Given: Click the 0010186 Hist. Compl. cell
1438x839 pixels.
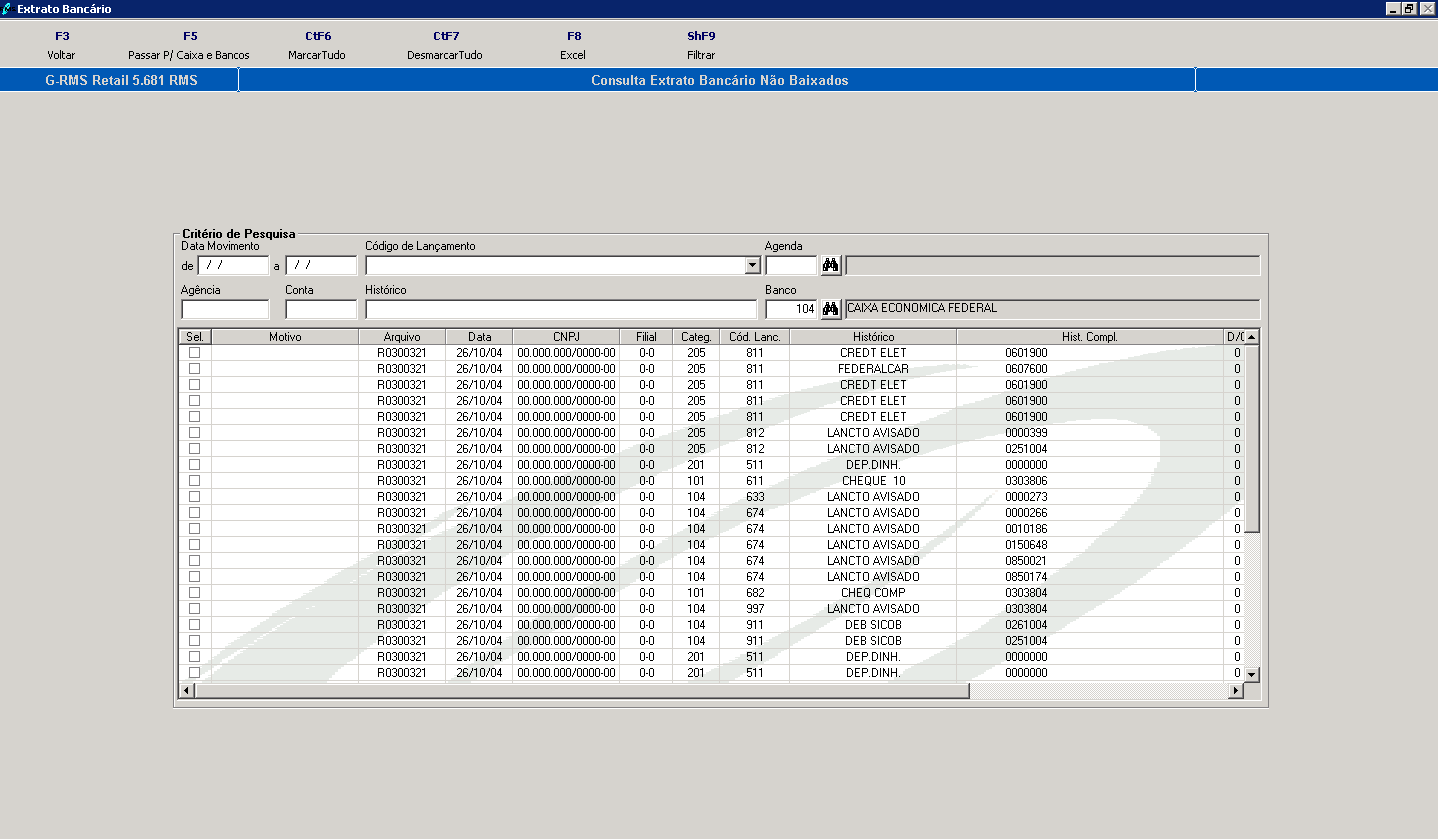Looking at the screenshot, I should [1090, 529].
